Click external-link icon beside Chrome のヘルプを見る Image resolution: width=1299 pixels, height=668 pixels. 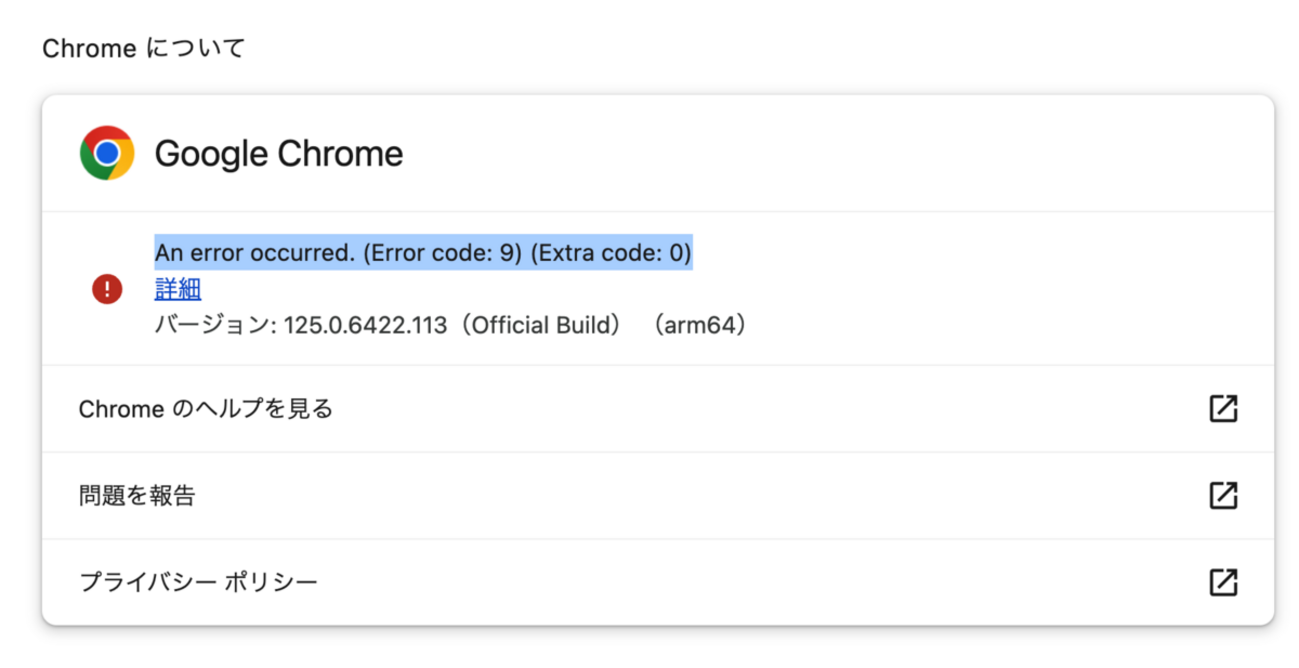pos(1223,408)
